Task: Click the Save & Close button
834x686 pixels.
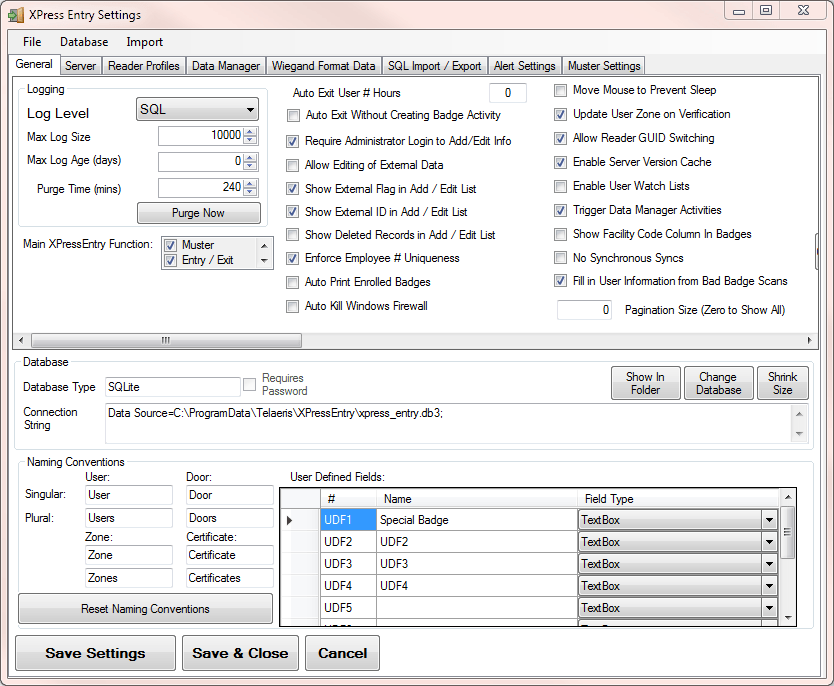Action: click(x=240, y=653)
